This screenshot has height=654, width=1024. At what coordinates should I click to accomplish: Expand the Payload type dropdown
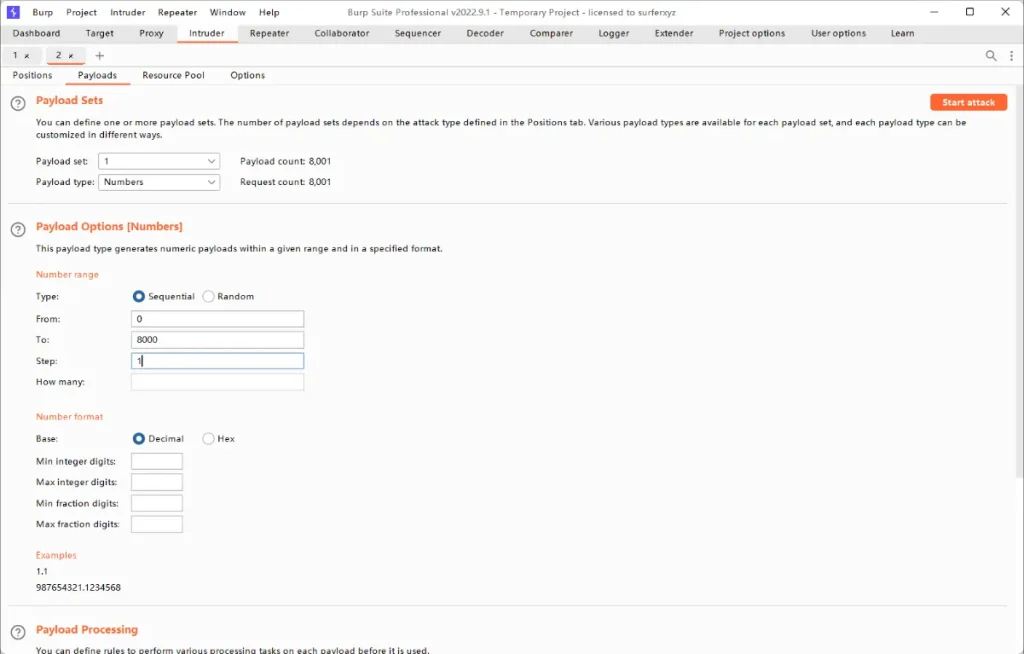[159, 182]
